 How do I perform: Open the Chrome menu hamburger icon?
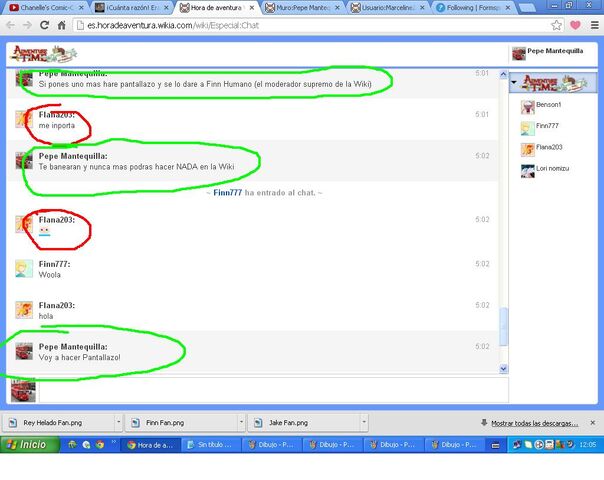[x=595, y=25]
